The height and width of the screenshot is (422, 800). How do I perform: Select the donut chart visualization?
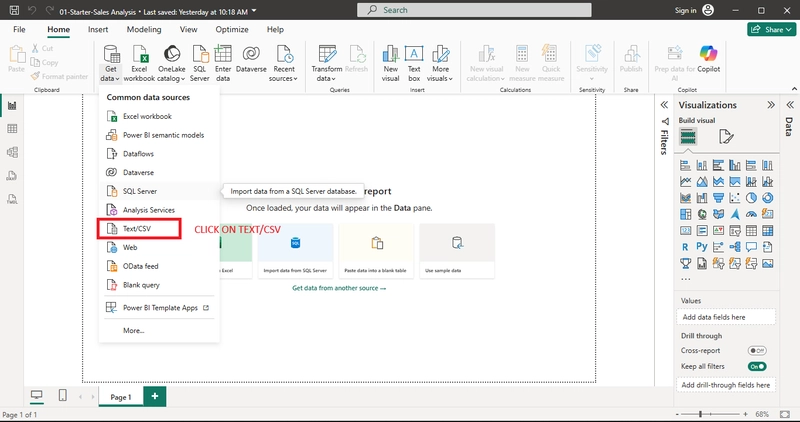[x=767, y=197]
